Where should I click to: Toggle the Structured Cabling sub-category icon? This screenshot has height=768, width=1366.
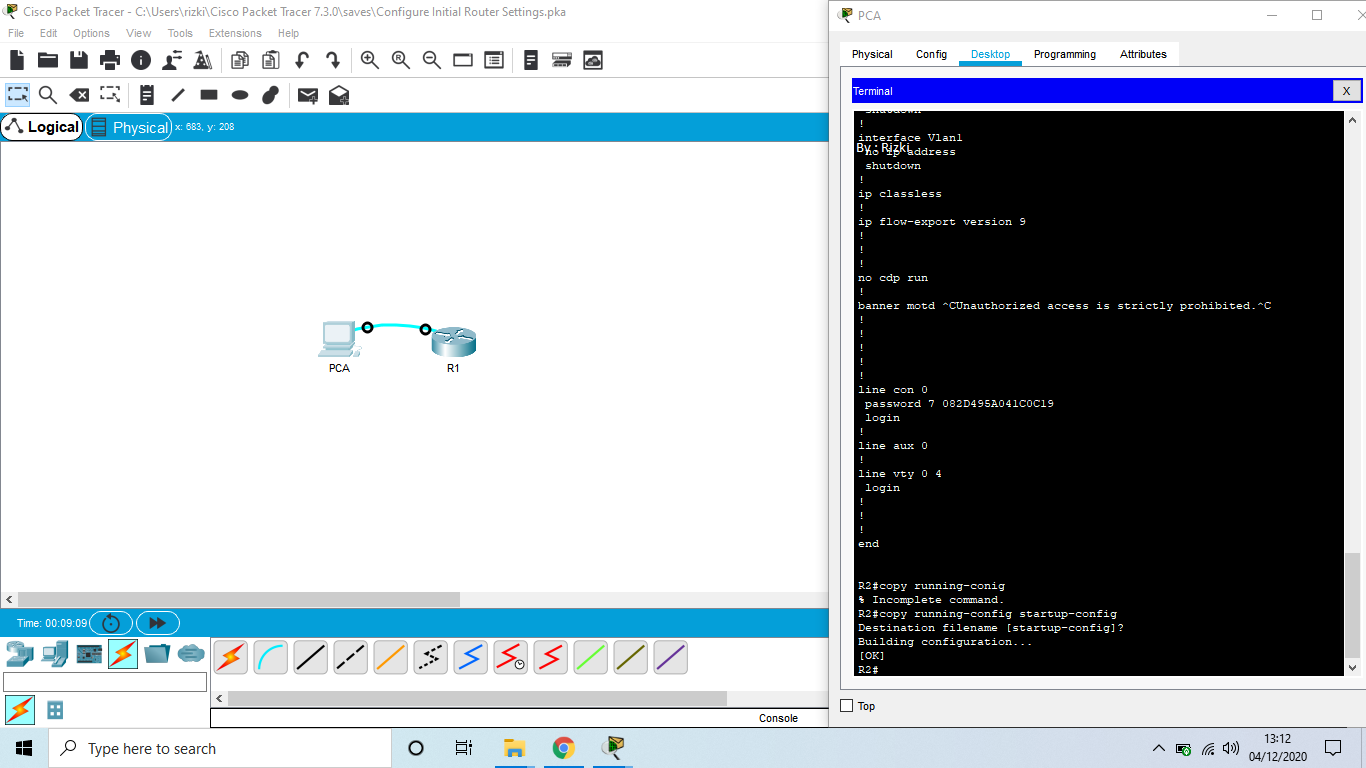[55, 710]
